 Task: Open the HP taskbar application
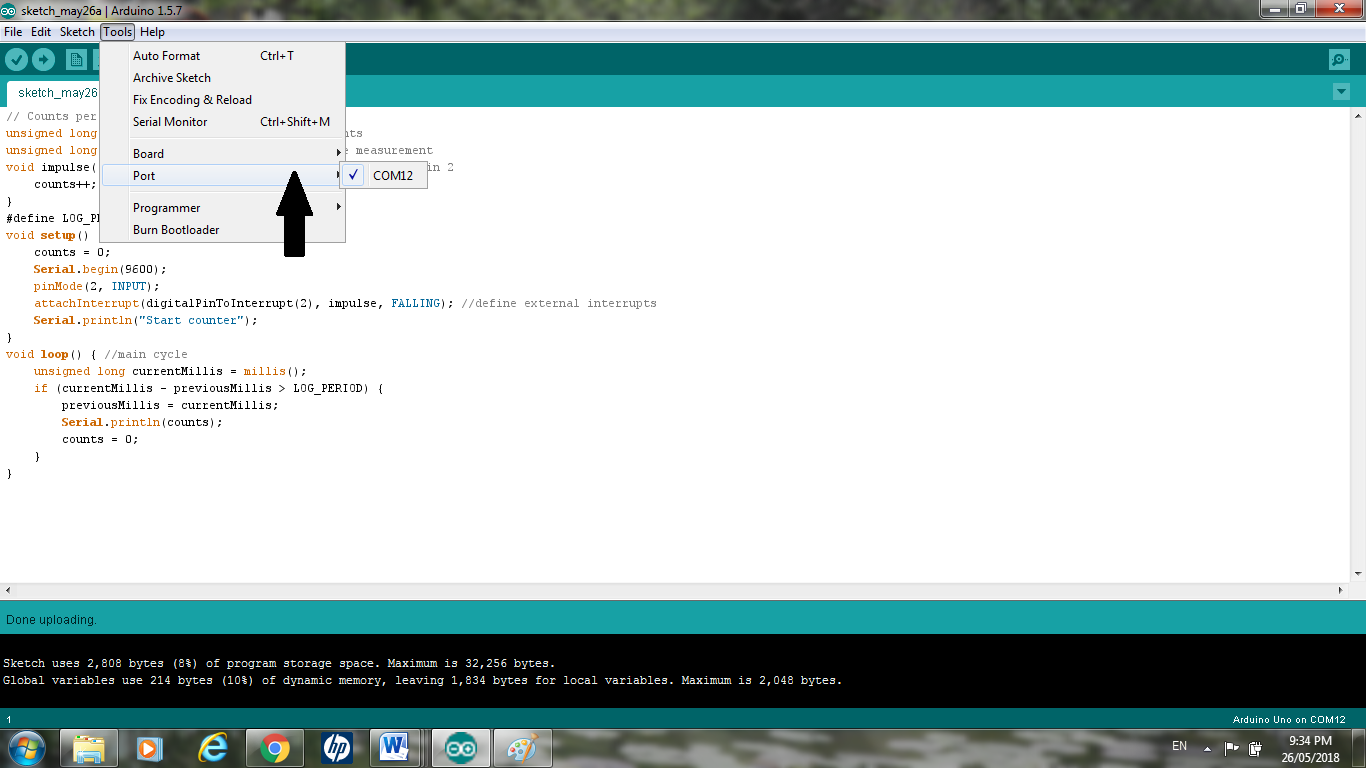pyautogui.click(x=337, y=748)
